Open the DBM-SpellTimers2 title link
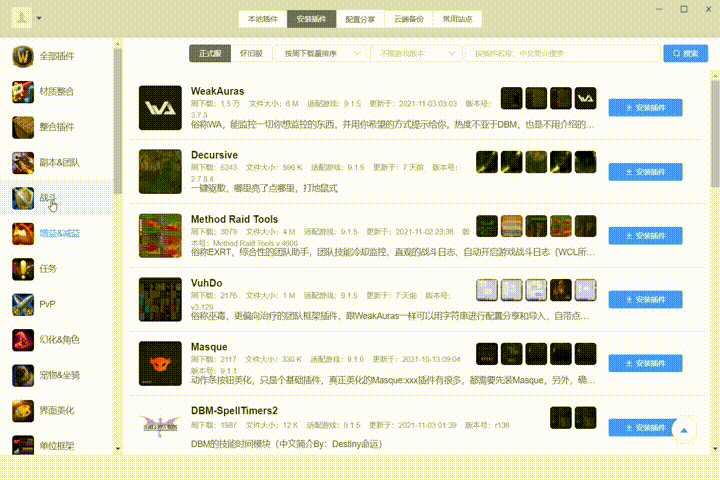 234,411
